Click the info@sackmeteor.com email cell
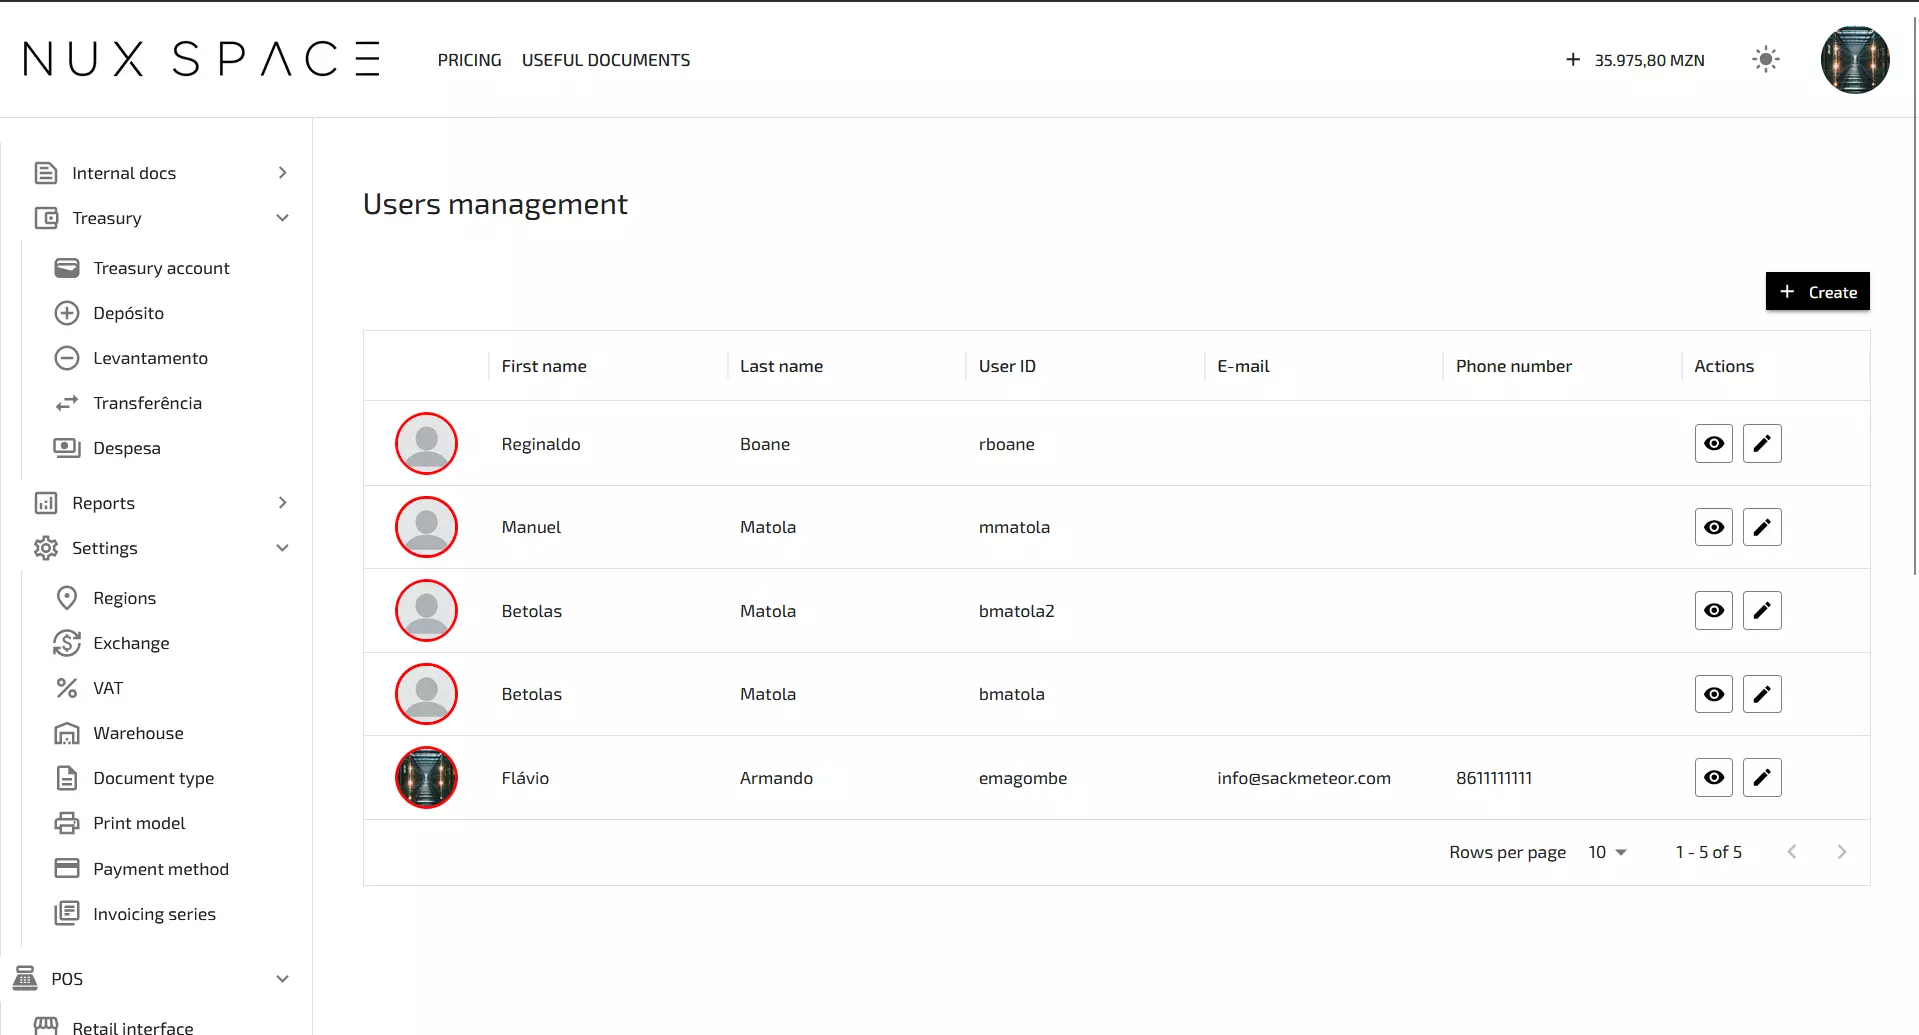 [x=1304, y=778]
